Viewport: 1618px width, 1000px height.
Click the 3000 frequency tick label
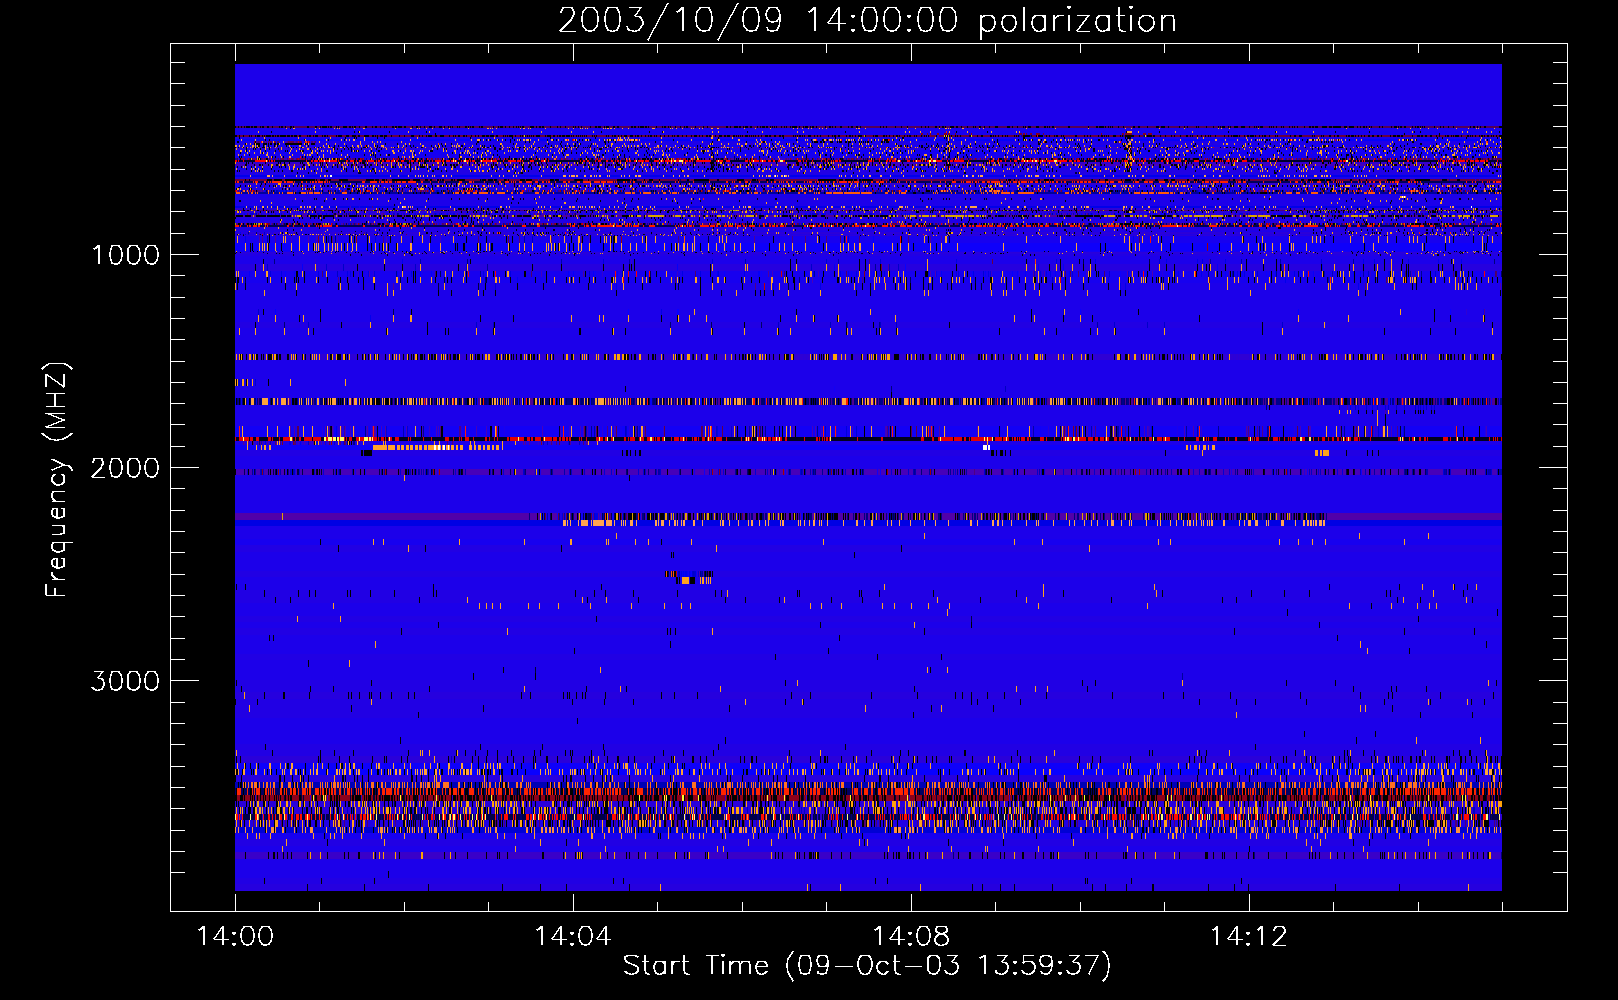[x=125, y=681]
